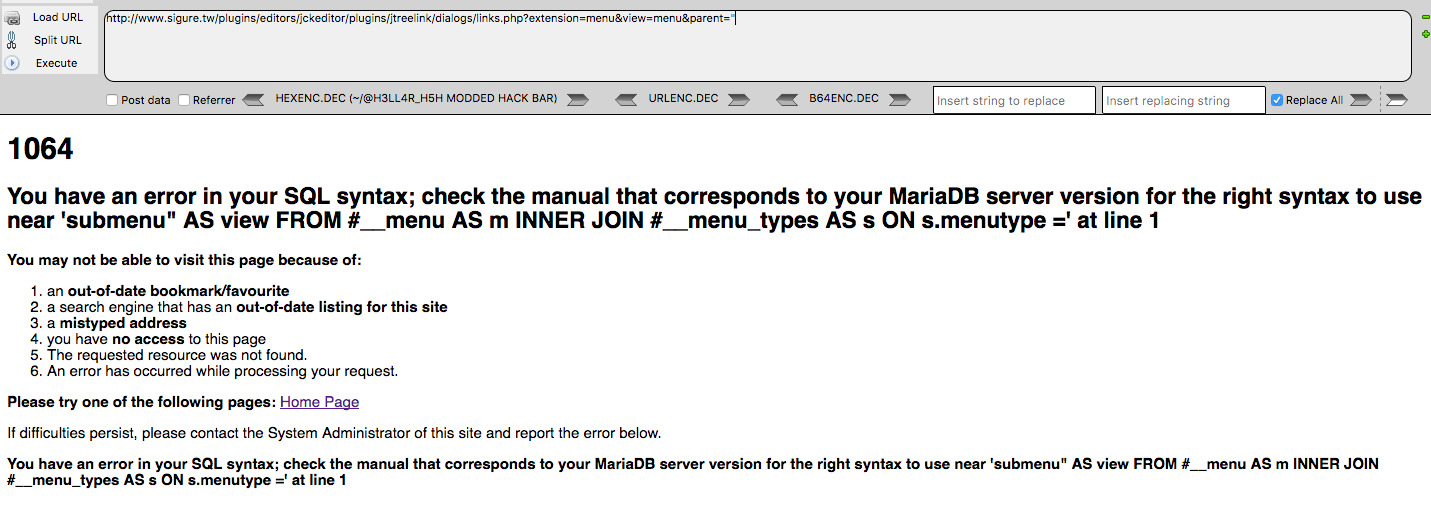The width and height of the screenshot is (1431, 506).
Task: Click the Split URL button label
Action: tap(58, 40)
